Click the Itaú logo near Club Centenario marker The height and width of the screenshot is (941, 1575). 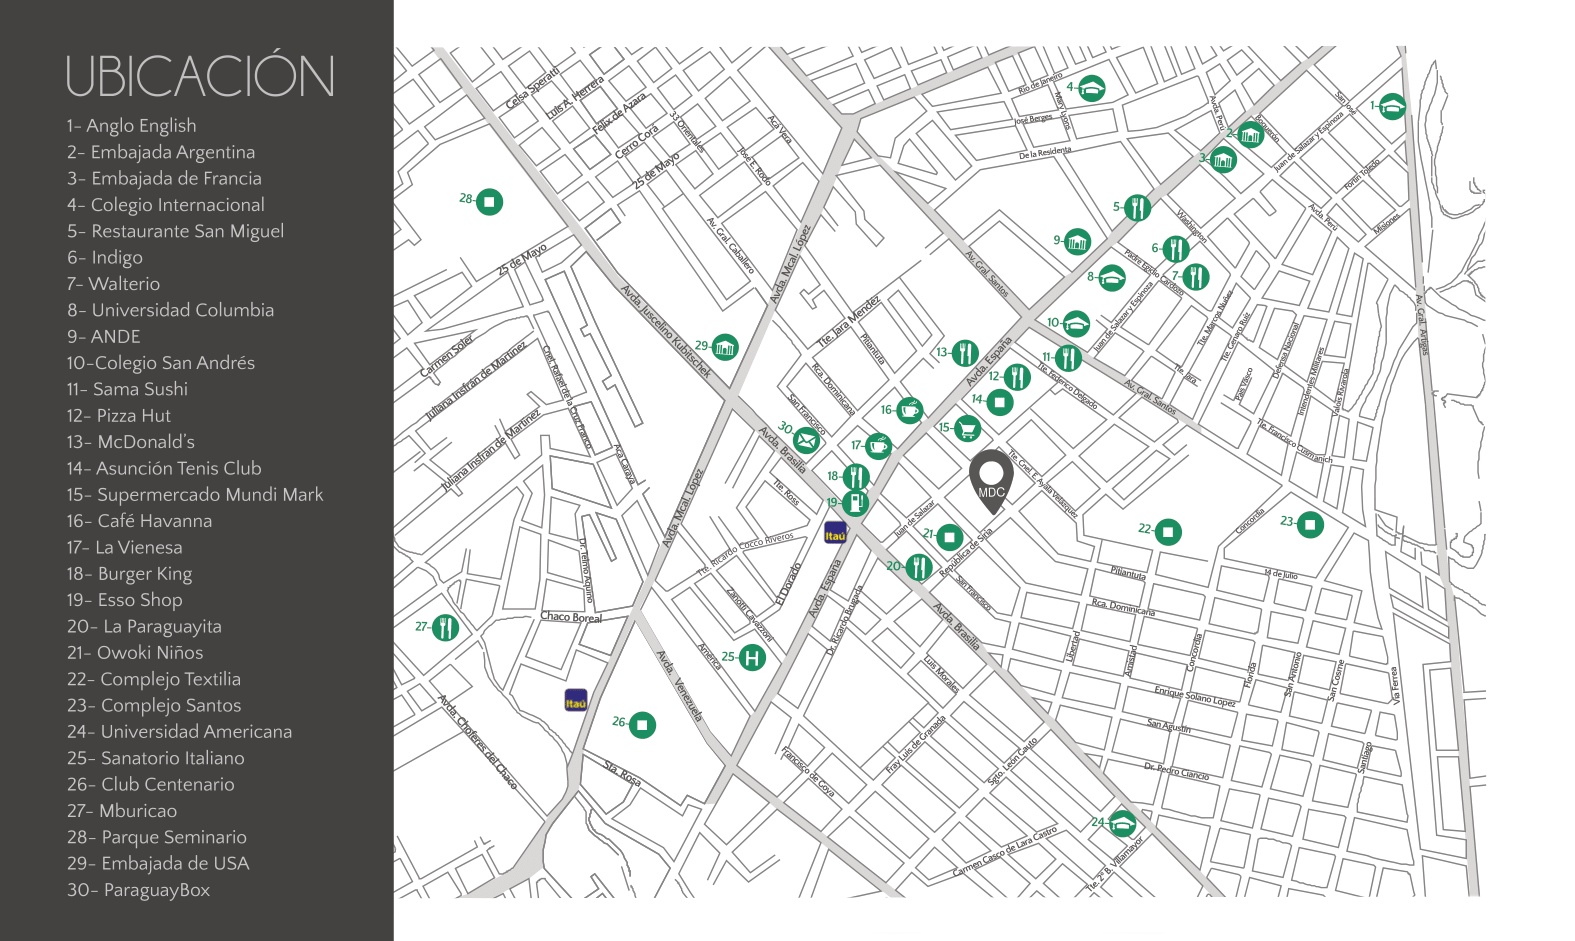576,700
